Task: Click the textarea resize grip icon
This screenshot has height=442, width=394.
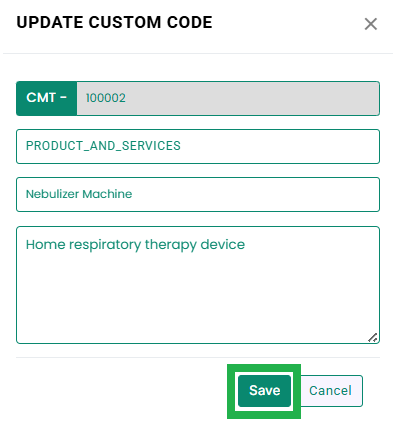Action: 373,338
